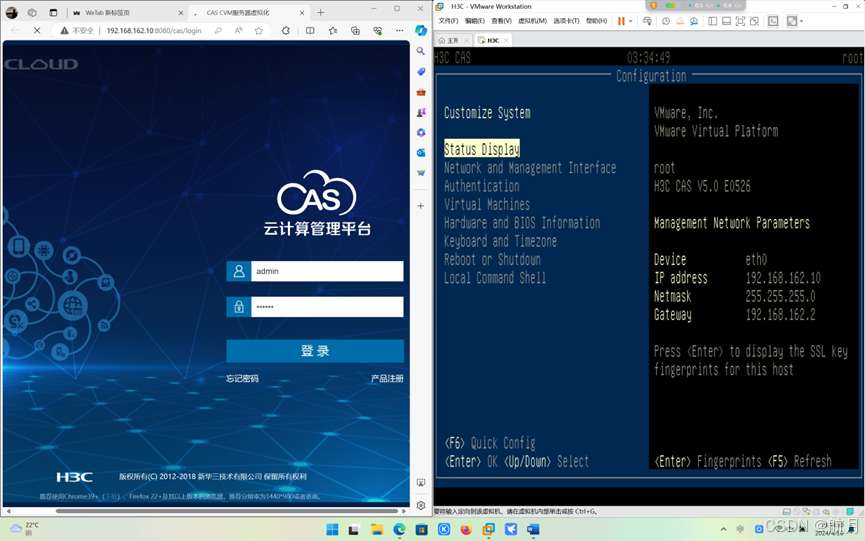This screenshot has width=865, height=541.
Task: Open Microsoft Word from the taskbar
Action: (x=533, y=529)
